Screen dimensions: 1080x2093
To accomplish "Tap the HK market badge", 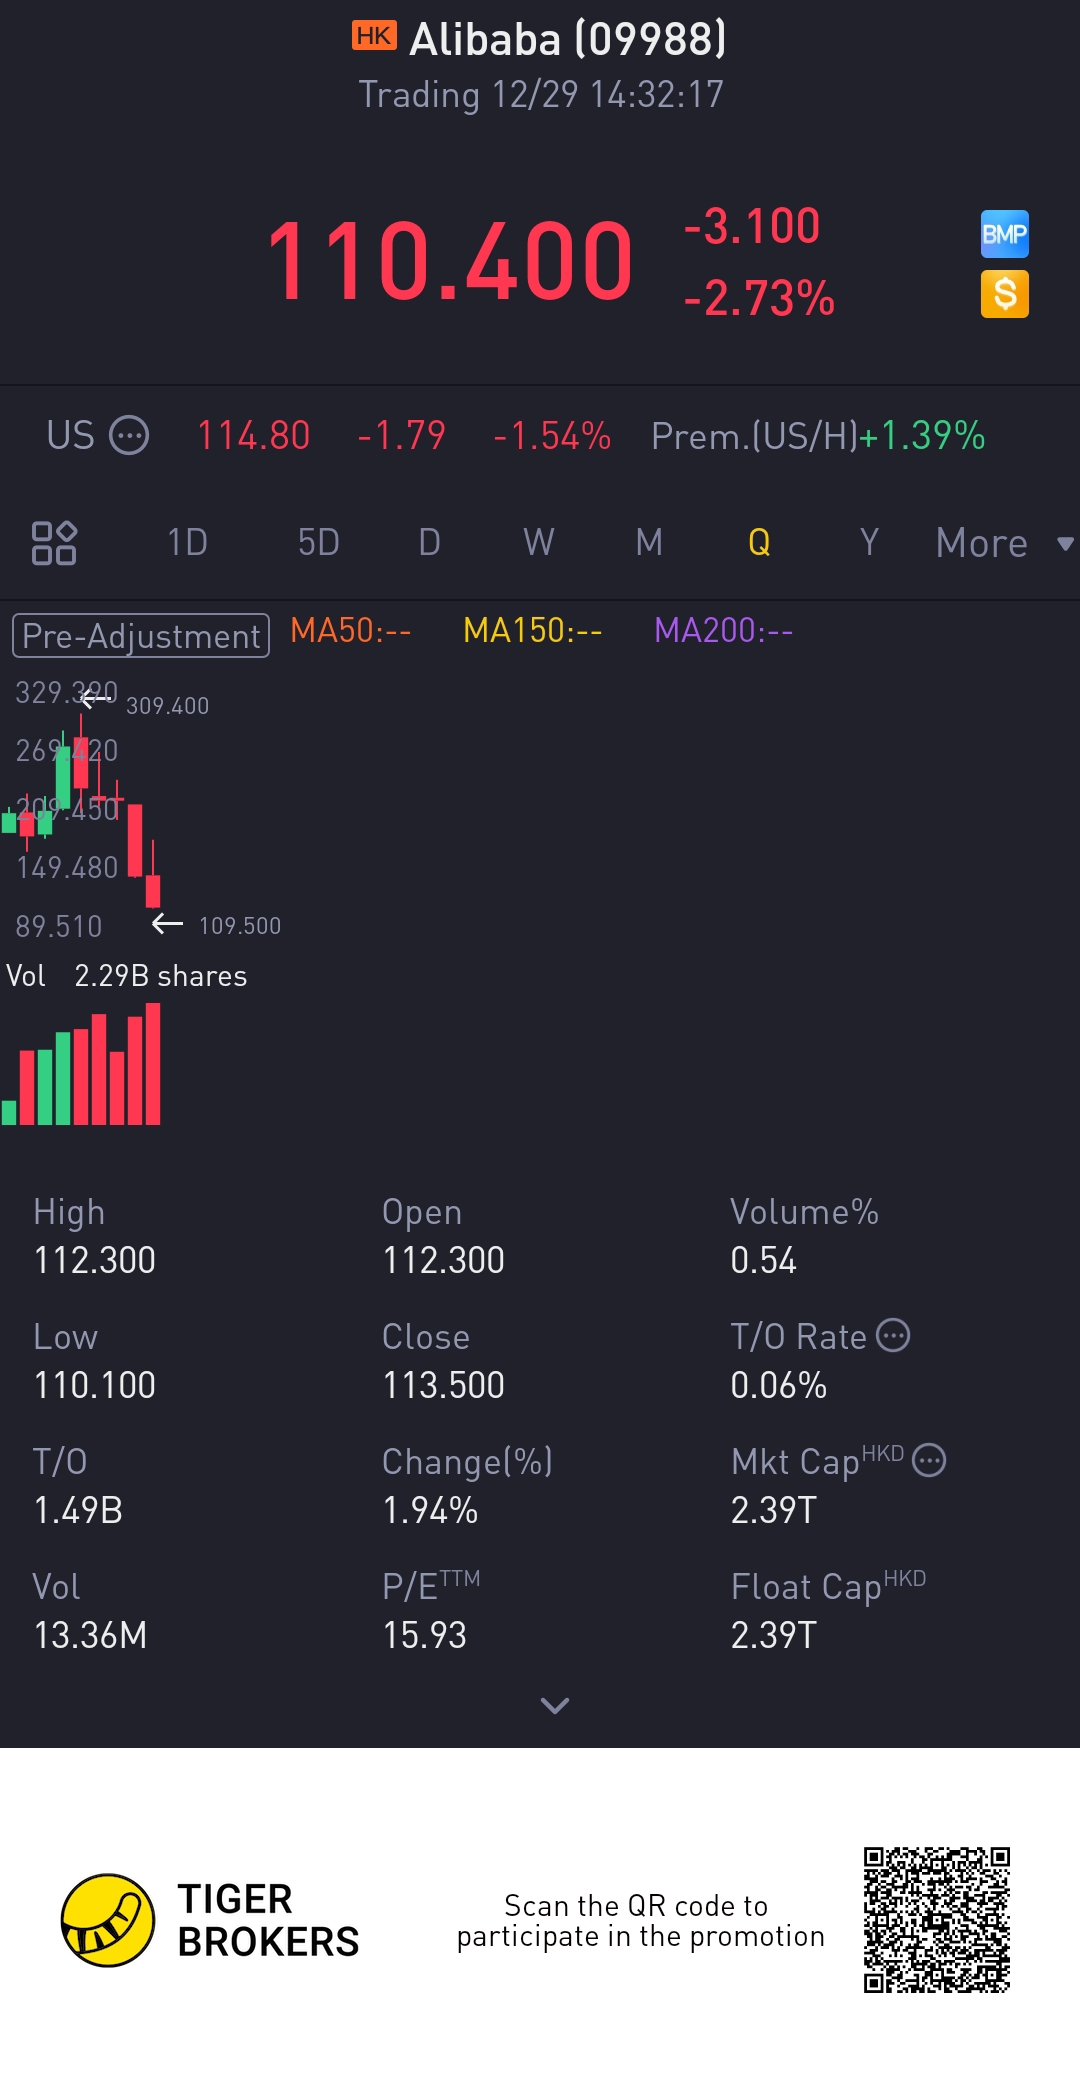I will [374, 36].
